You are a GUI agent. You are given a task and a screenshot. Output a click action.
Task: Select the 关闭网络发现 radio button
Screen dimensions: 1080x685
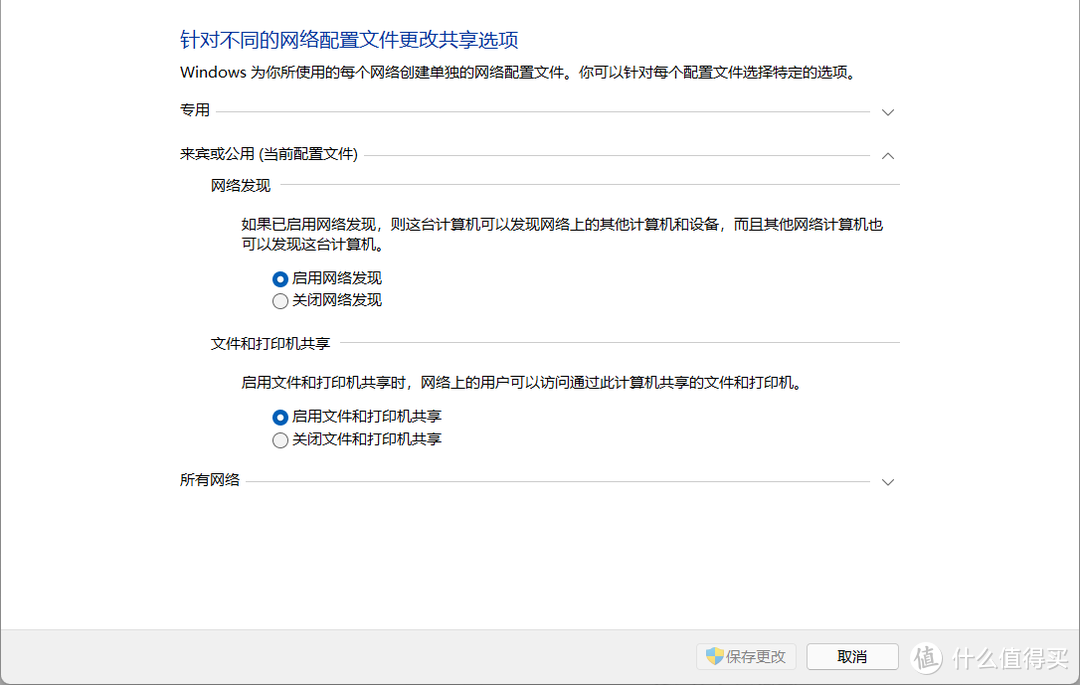tap(280, 301)
